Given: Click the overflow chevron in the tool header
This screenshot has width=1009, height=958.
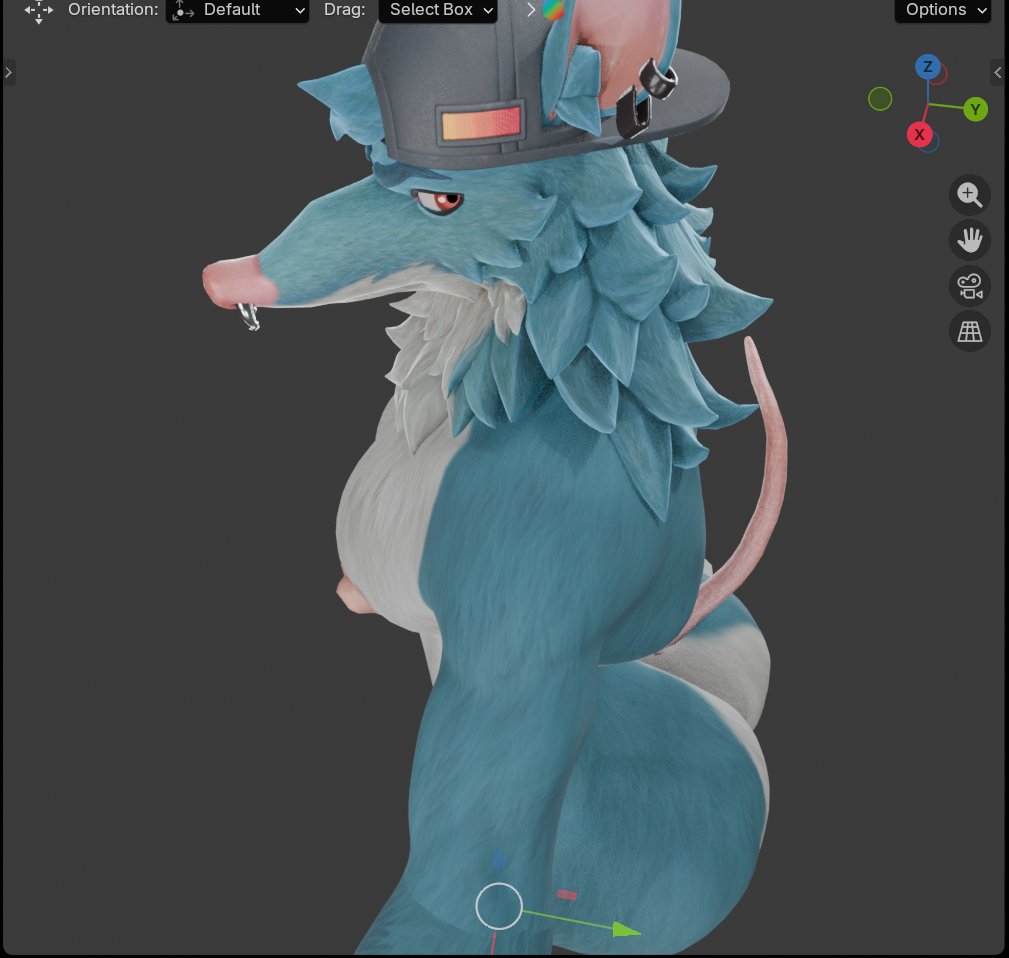Looking at the screenshot, I should point(530,10).
